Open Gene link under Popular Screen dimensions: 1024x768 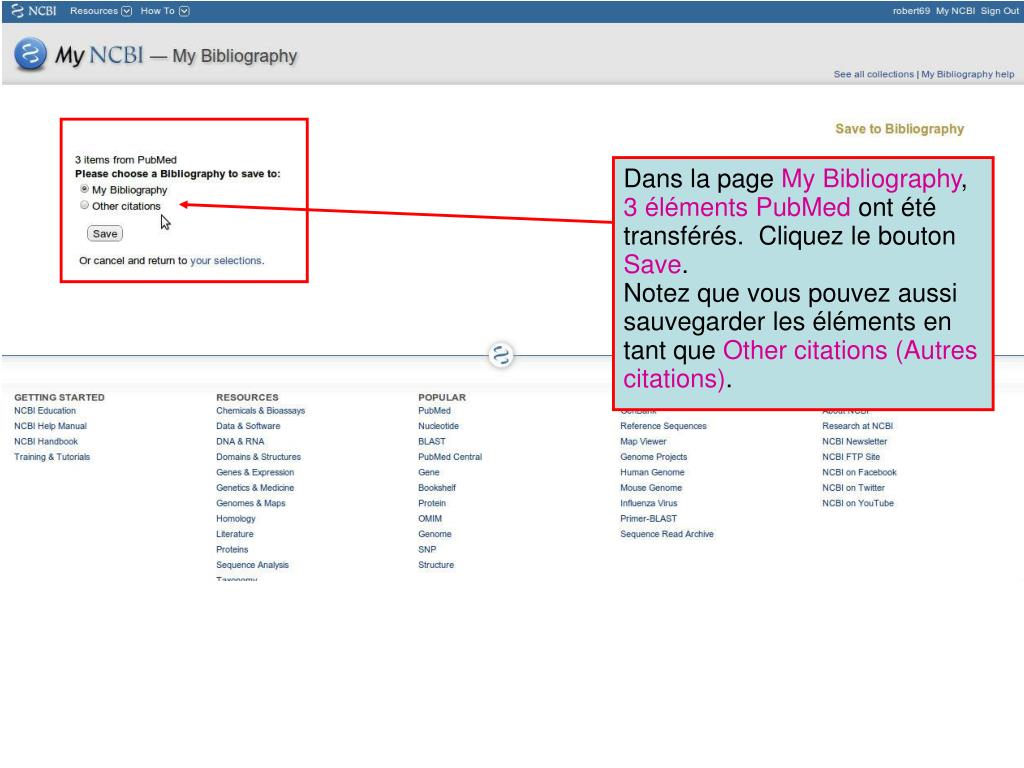(428, 472)
